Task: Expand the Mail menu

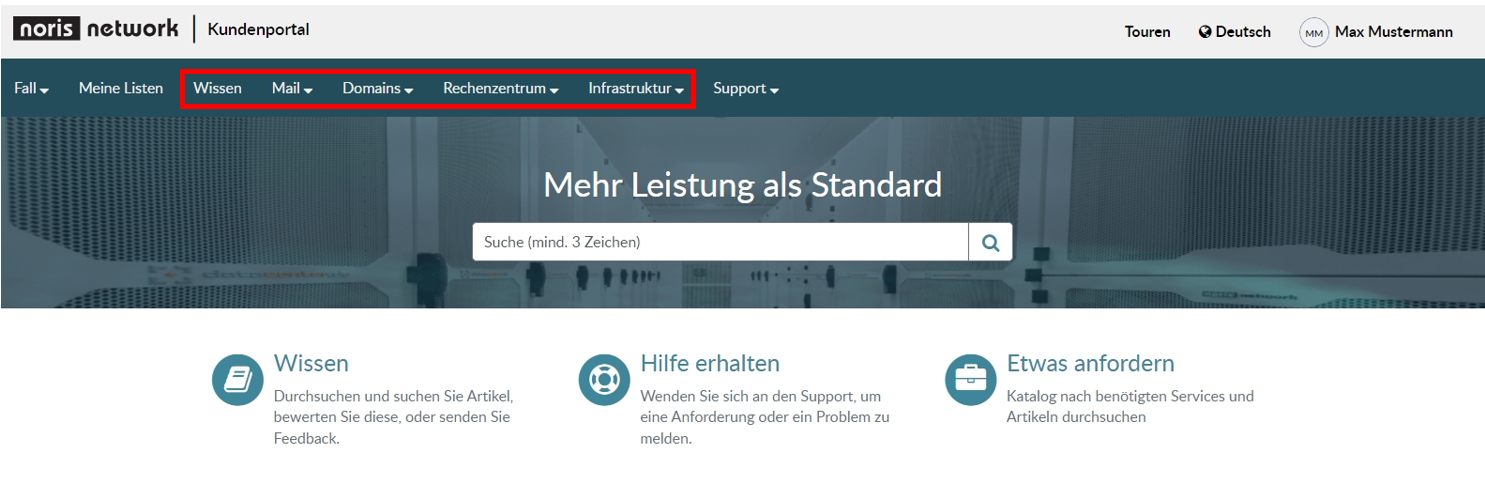Action: coord(292,88)
